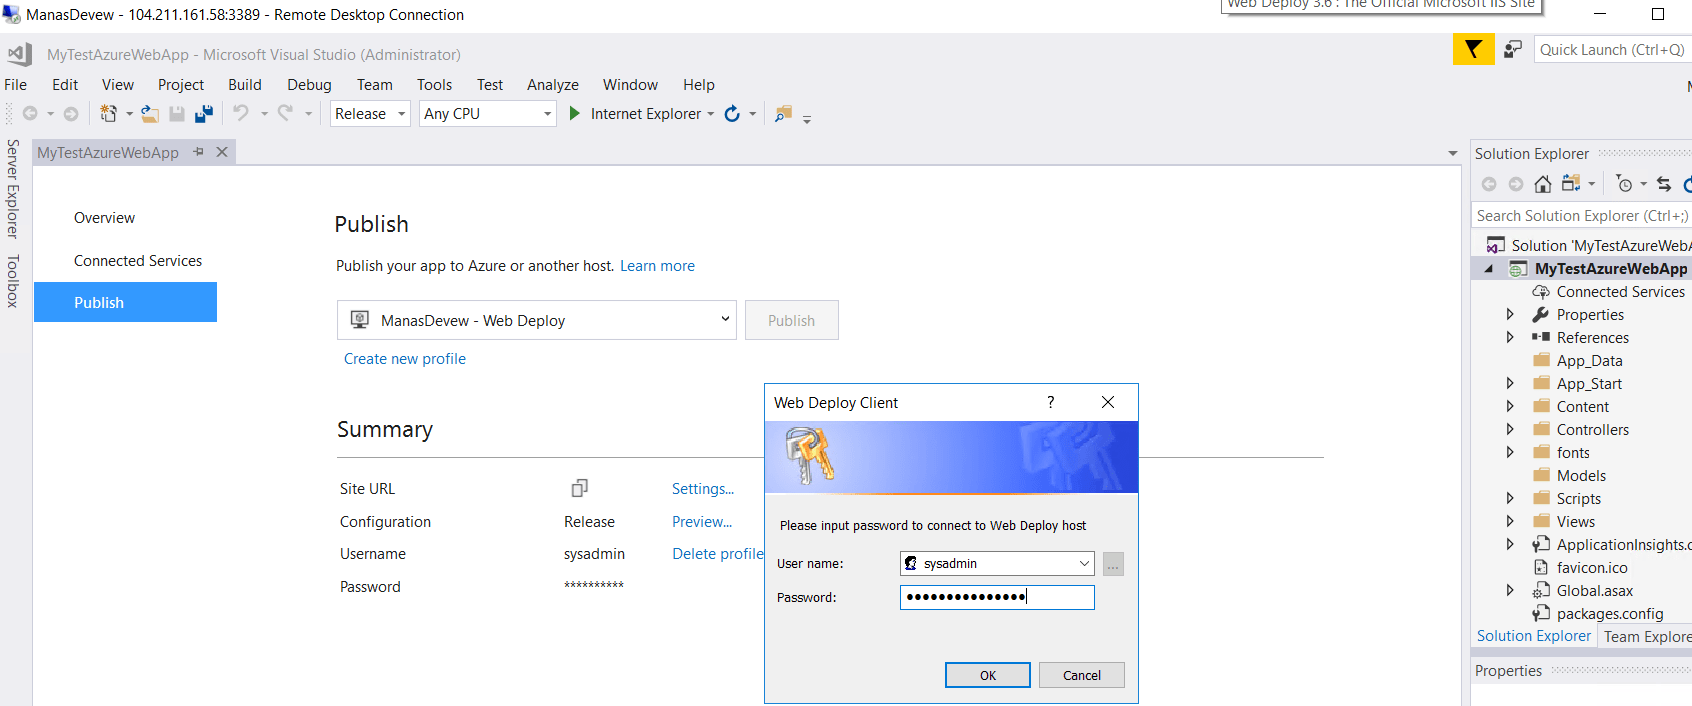The image size is (1692, 706).
Task: Open the Tools menu
Action: click(435, 85)
